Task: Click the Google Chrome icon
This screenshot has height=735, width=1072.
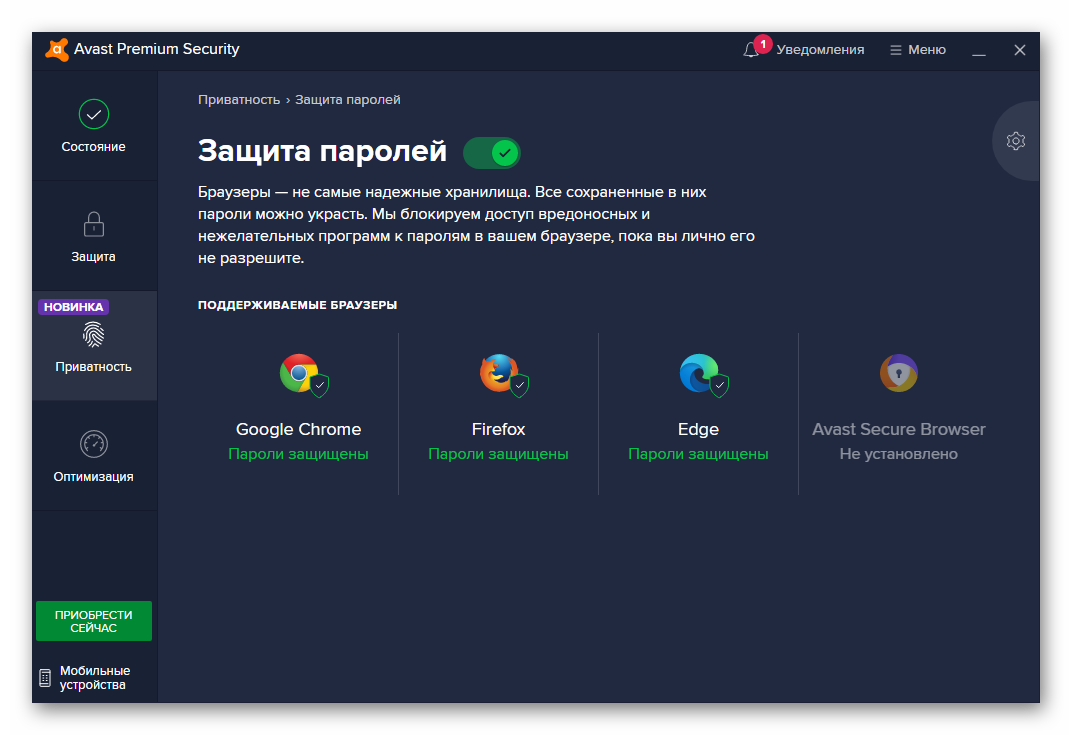Action: 299,373
